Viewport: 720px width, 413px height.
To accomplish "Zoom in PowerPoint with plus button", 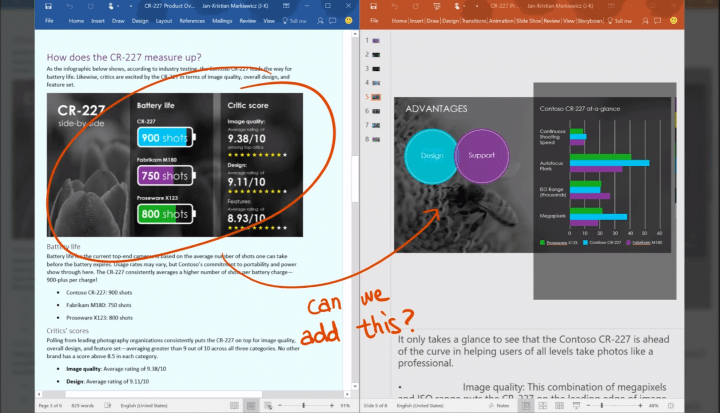I will click(x=641, y=406).
